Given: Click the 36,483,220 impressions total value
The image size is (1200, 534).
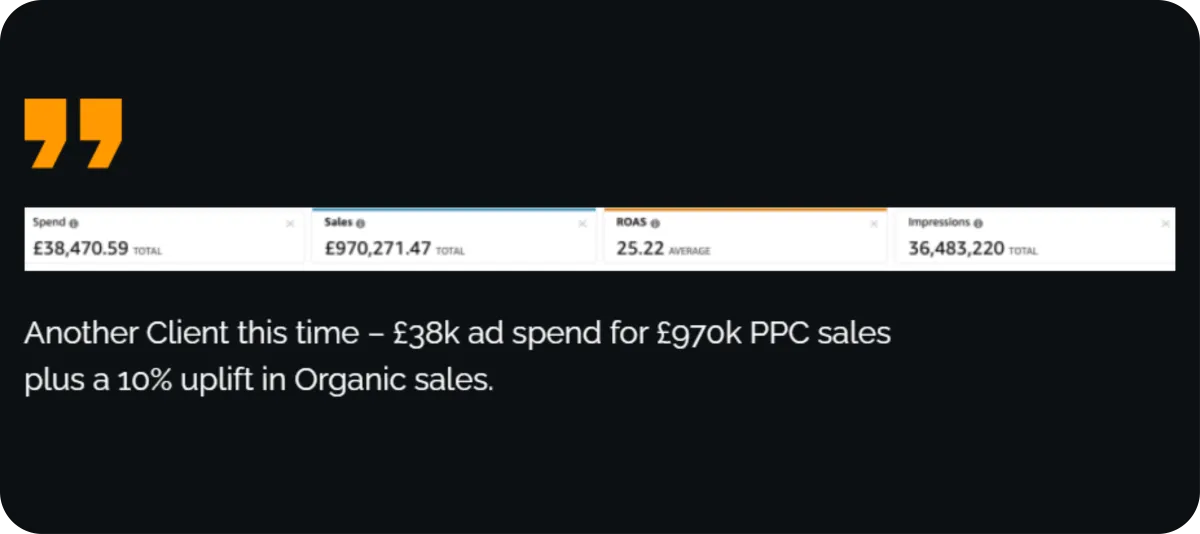Looking at the screenshot, I should (956, 249).
